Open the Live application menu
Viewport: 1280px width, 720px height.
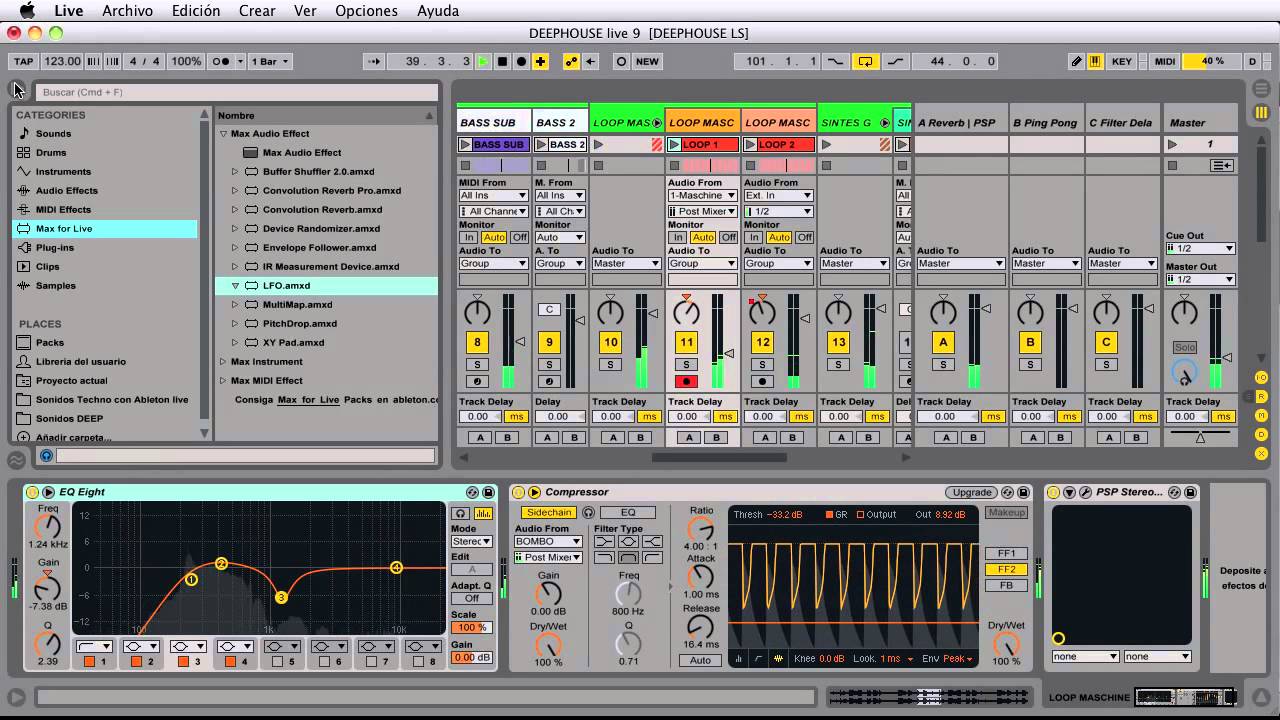(x=69, y=11)
